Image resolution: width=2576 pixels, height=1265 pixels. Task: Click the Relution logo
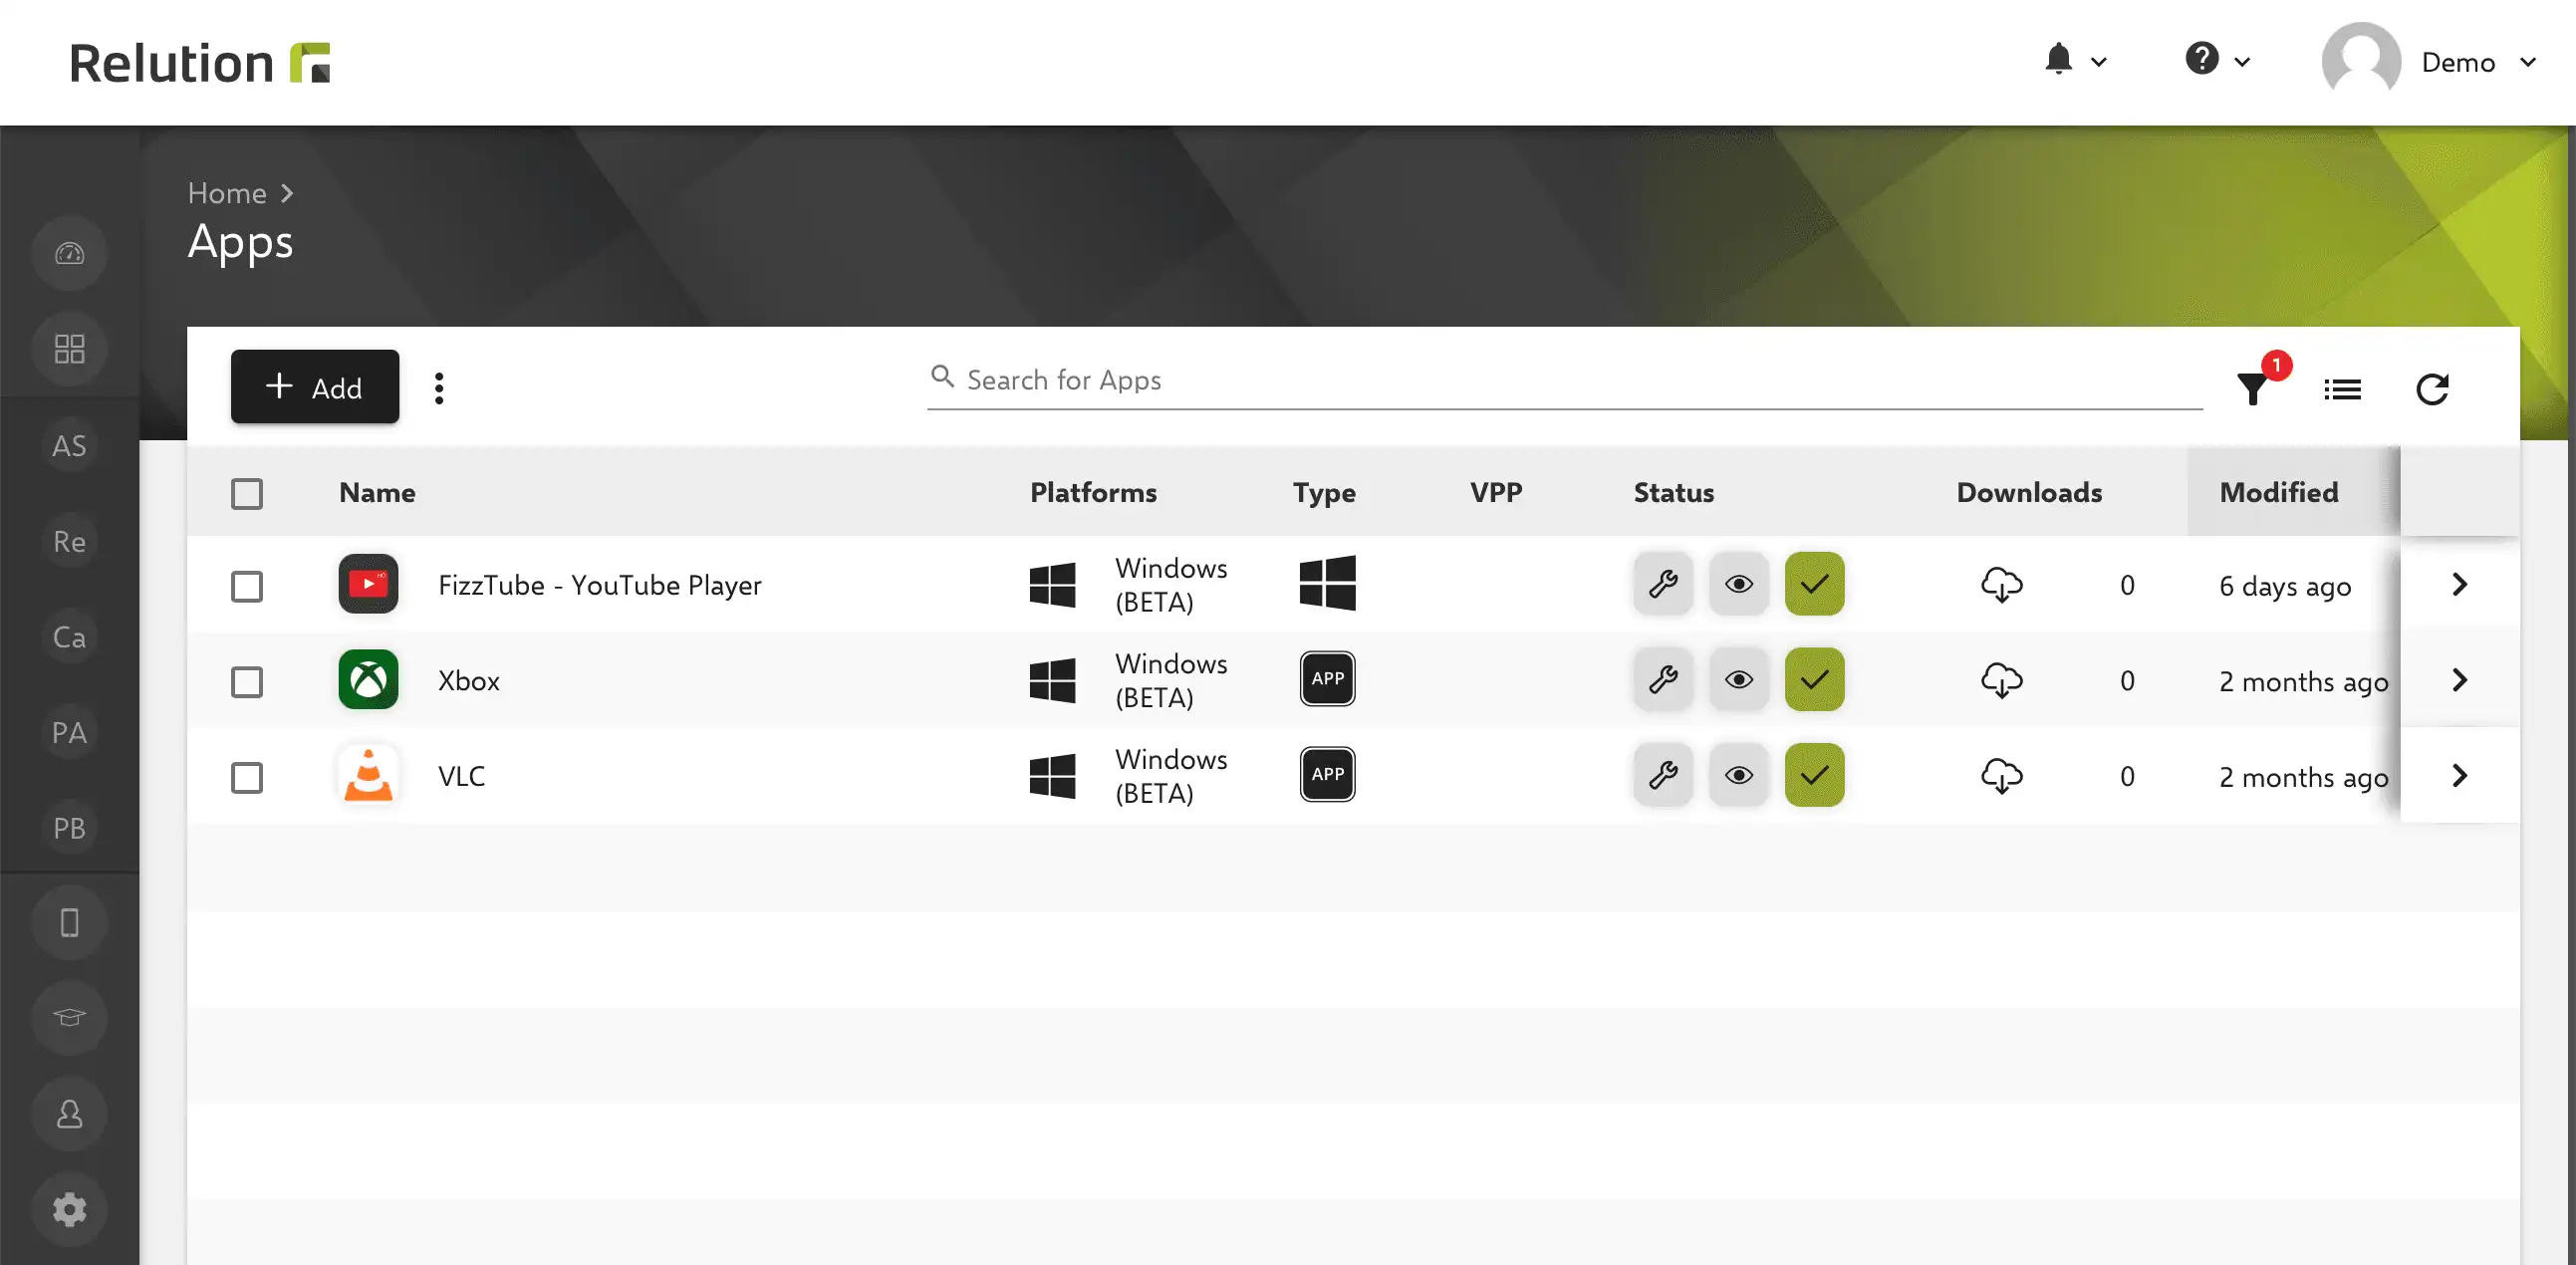[199, 62]
